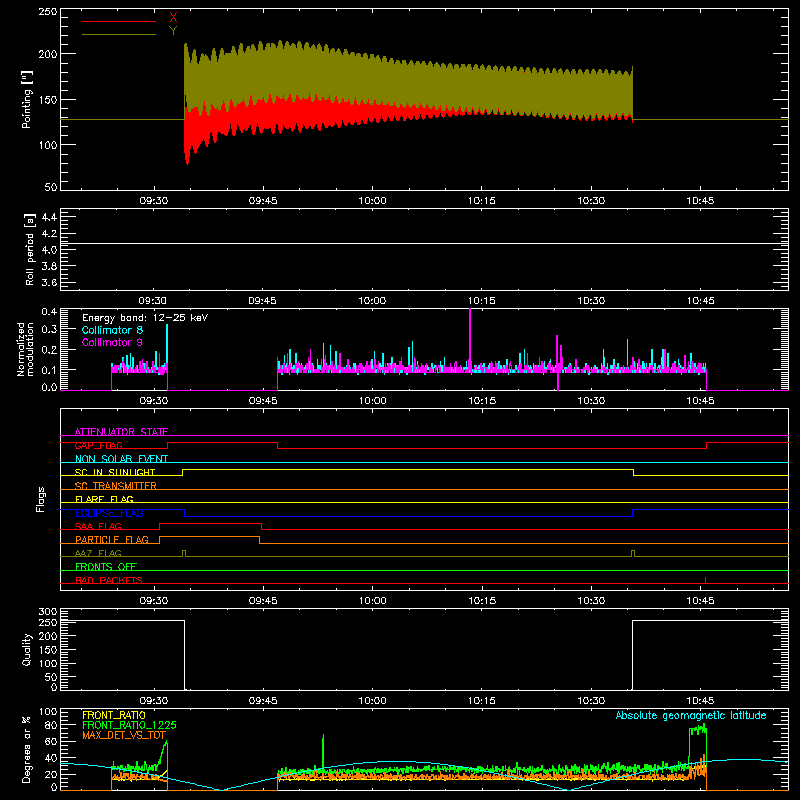The image size is (800, 800).
Task: Click the Pointing axis title
Action: 27,99
